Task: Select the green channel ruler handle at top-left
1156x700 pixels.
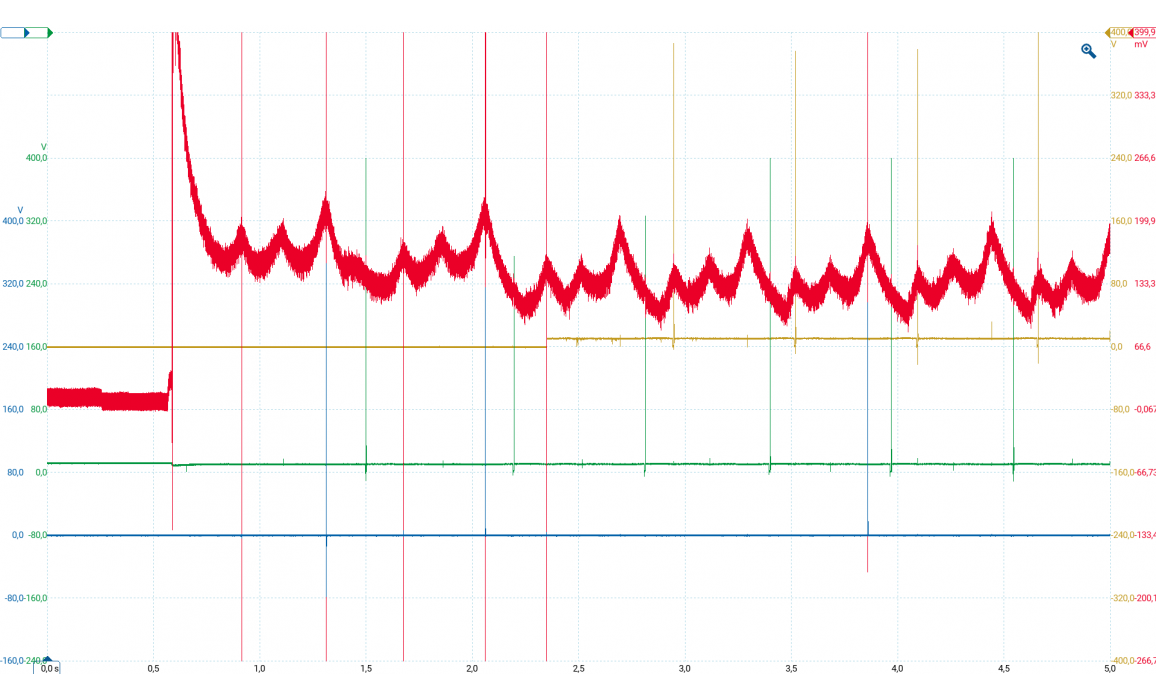Action: coord(47,33)
